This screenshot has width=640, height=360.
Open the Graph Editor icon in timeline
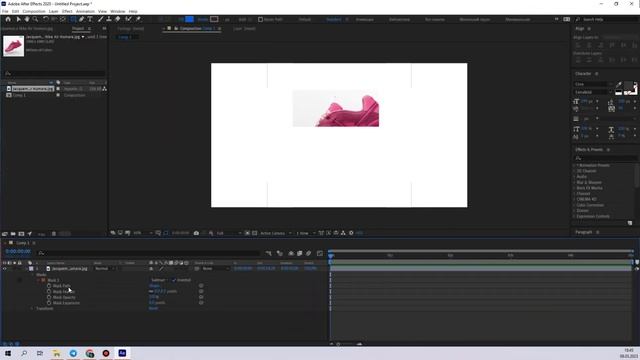[320, 253]
